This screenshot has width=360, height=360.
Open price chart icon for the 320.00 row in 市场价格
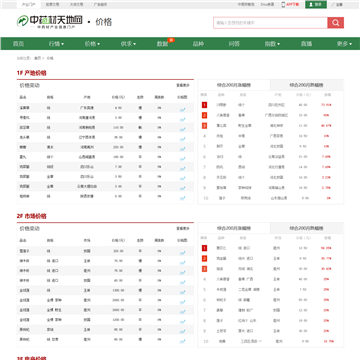click(183, 253)
